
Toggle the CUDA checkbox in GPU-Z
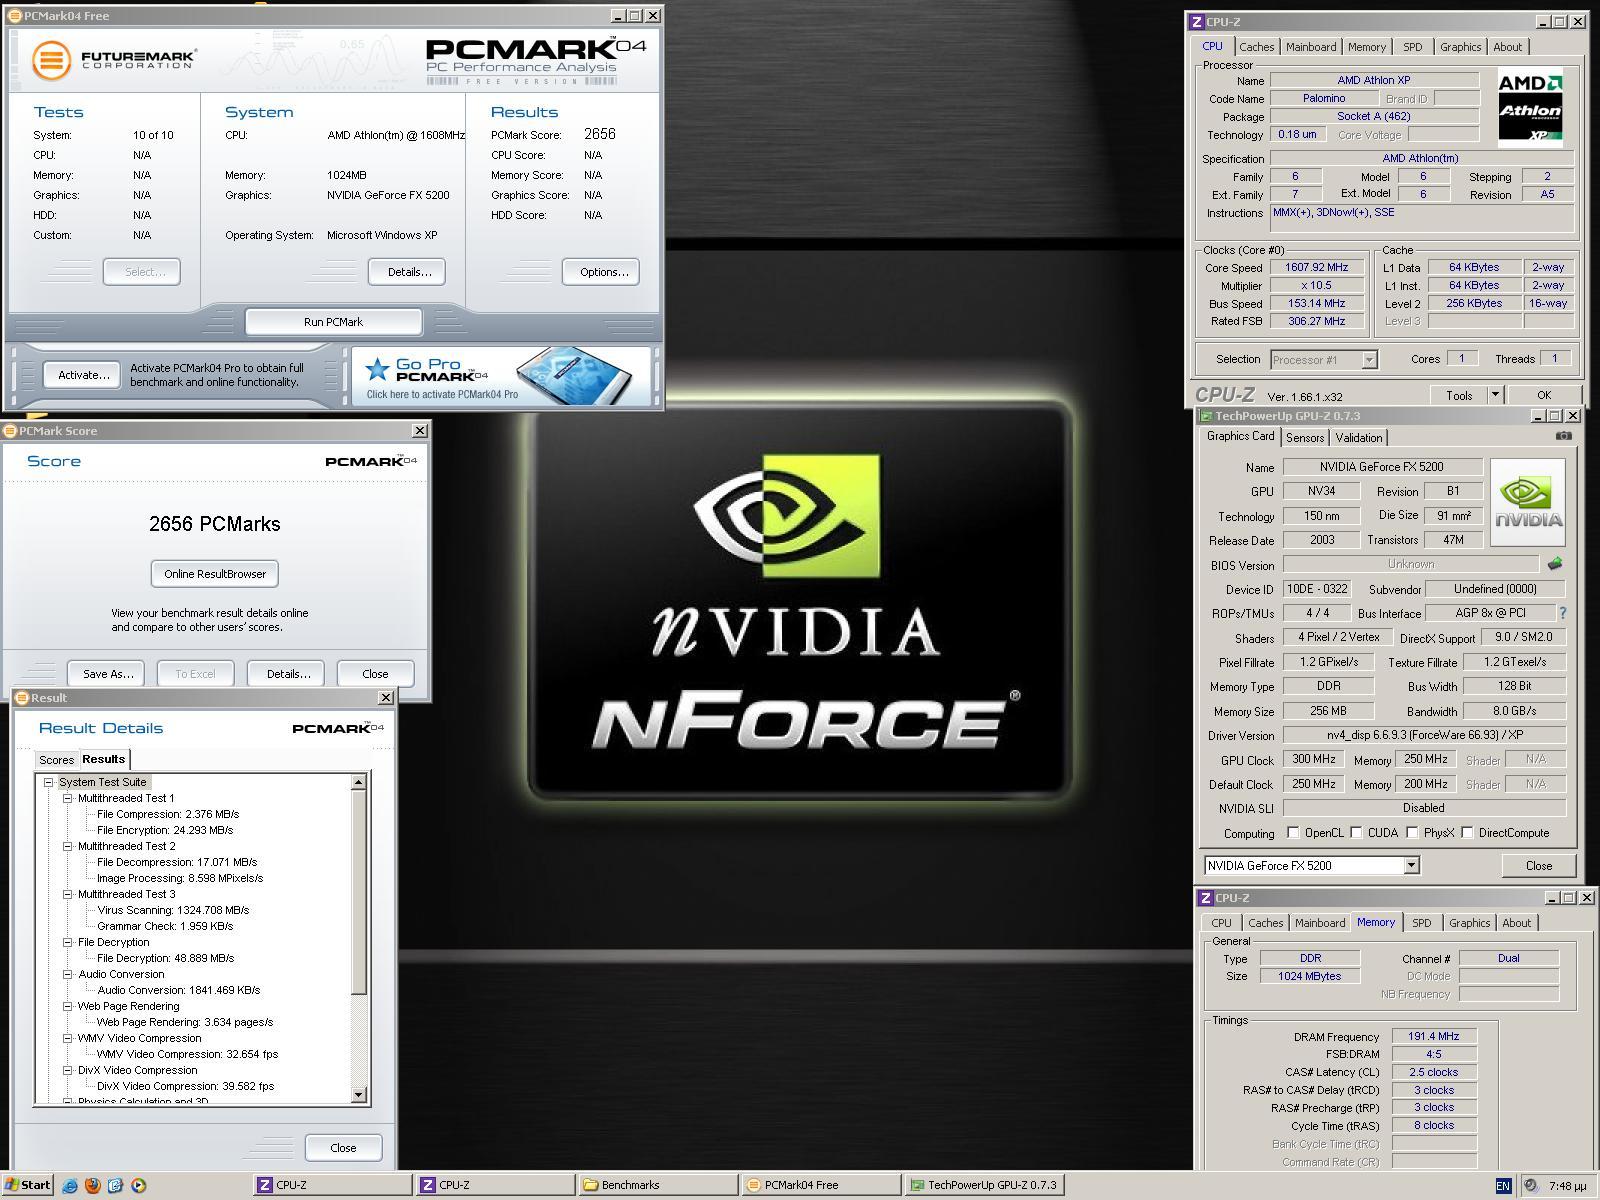(1357, 832)
